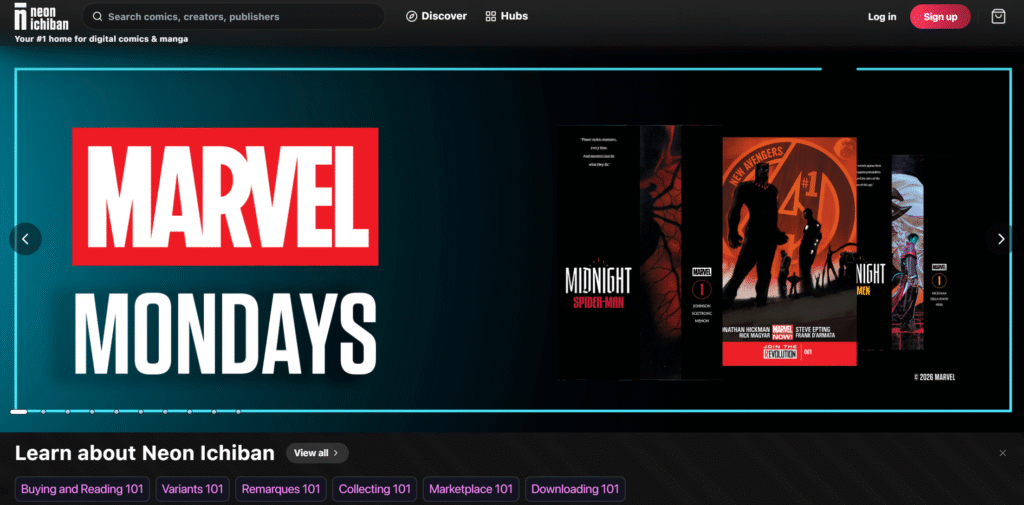Image resolution: width=1024 pixels, height=505 pixels.
Task: Click the Sign up button
Action: pyautogui.click(x=940, y=17)
